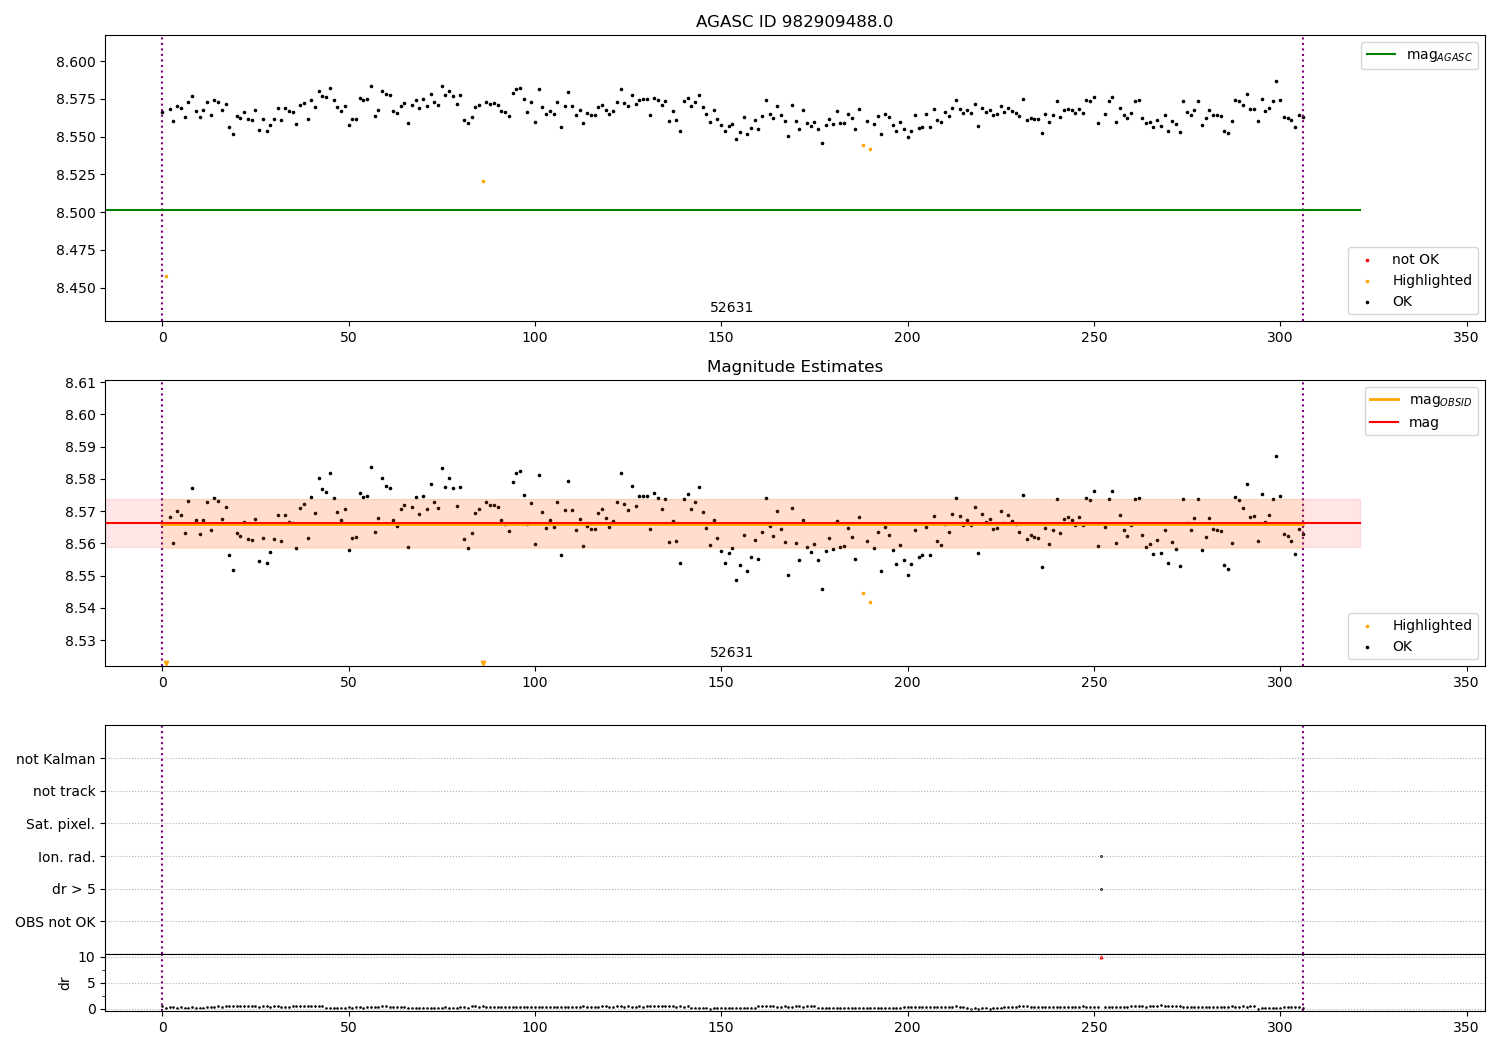Click the 8.500 y-axis tick label
The image size is (1500, 1050).
tap(75, 213)
